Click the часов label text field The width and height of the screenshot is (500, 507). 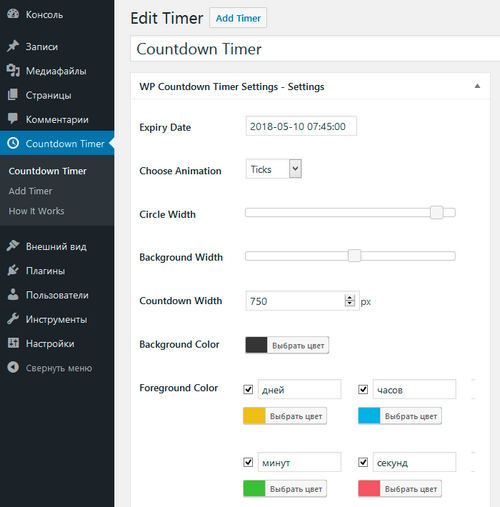pyautogui.click(x=414, y=389)
